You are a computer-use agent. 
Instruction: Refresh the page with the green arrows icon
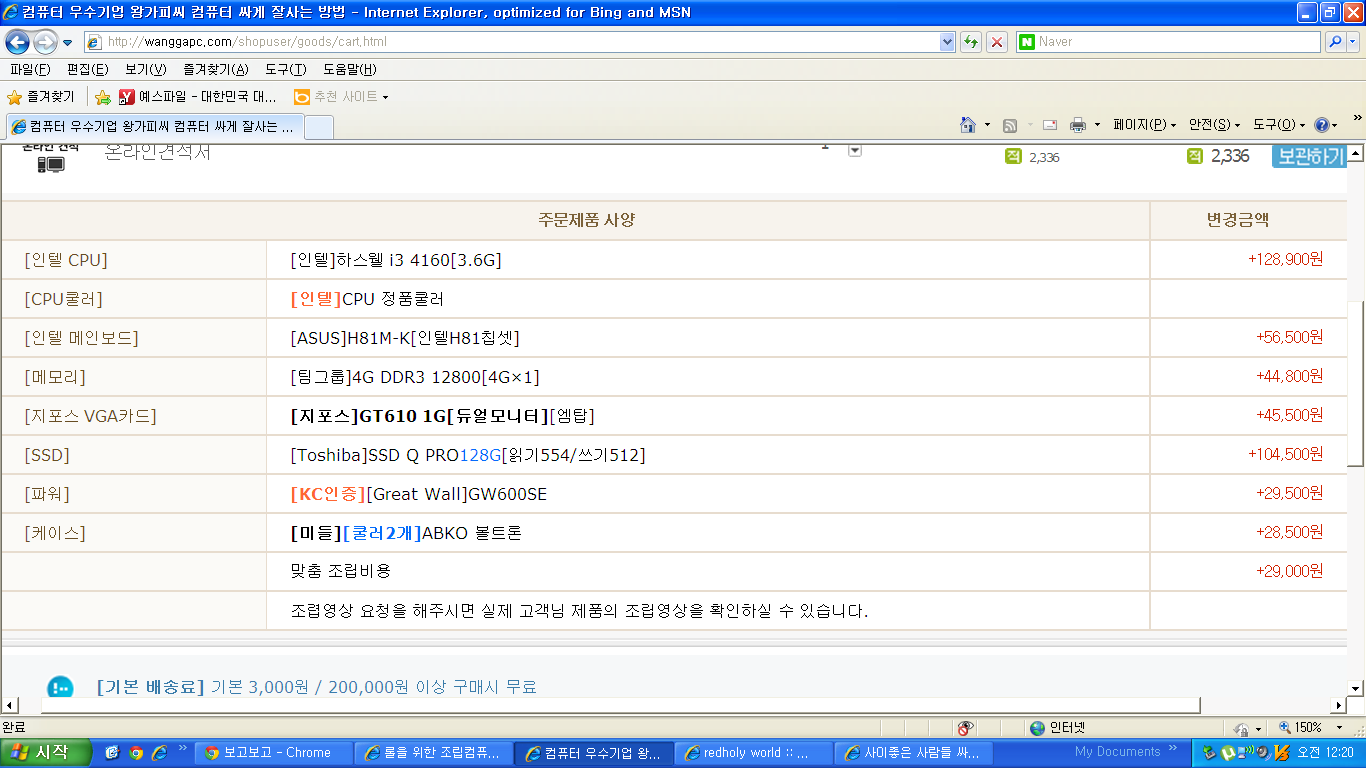click(x=970, y=42)
